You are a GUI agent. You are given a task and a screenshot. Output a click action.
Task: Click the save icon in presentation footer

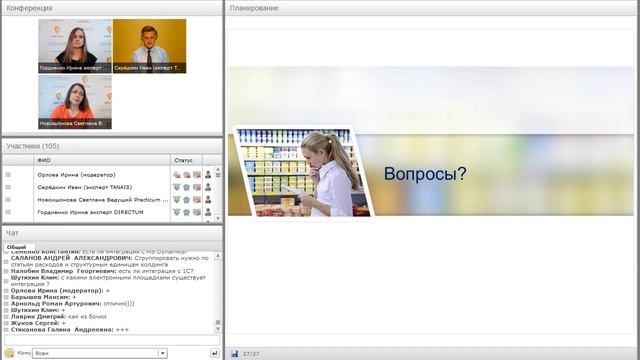tap(235, 354)
